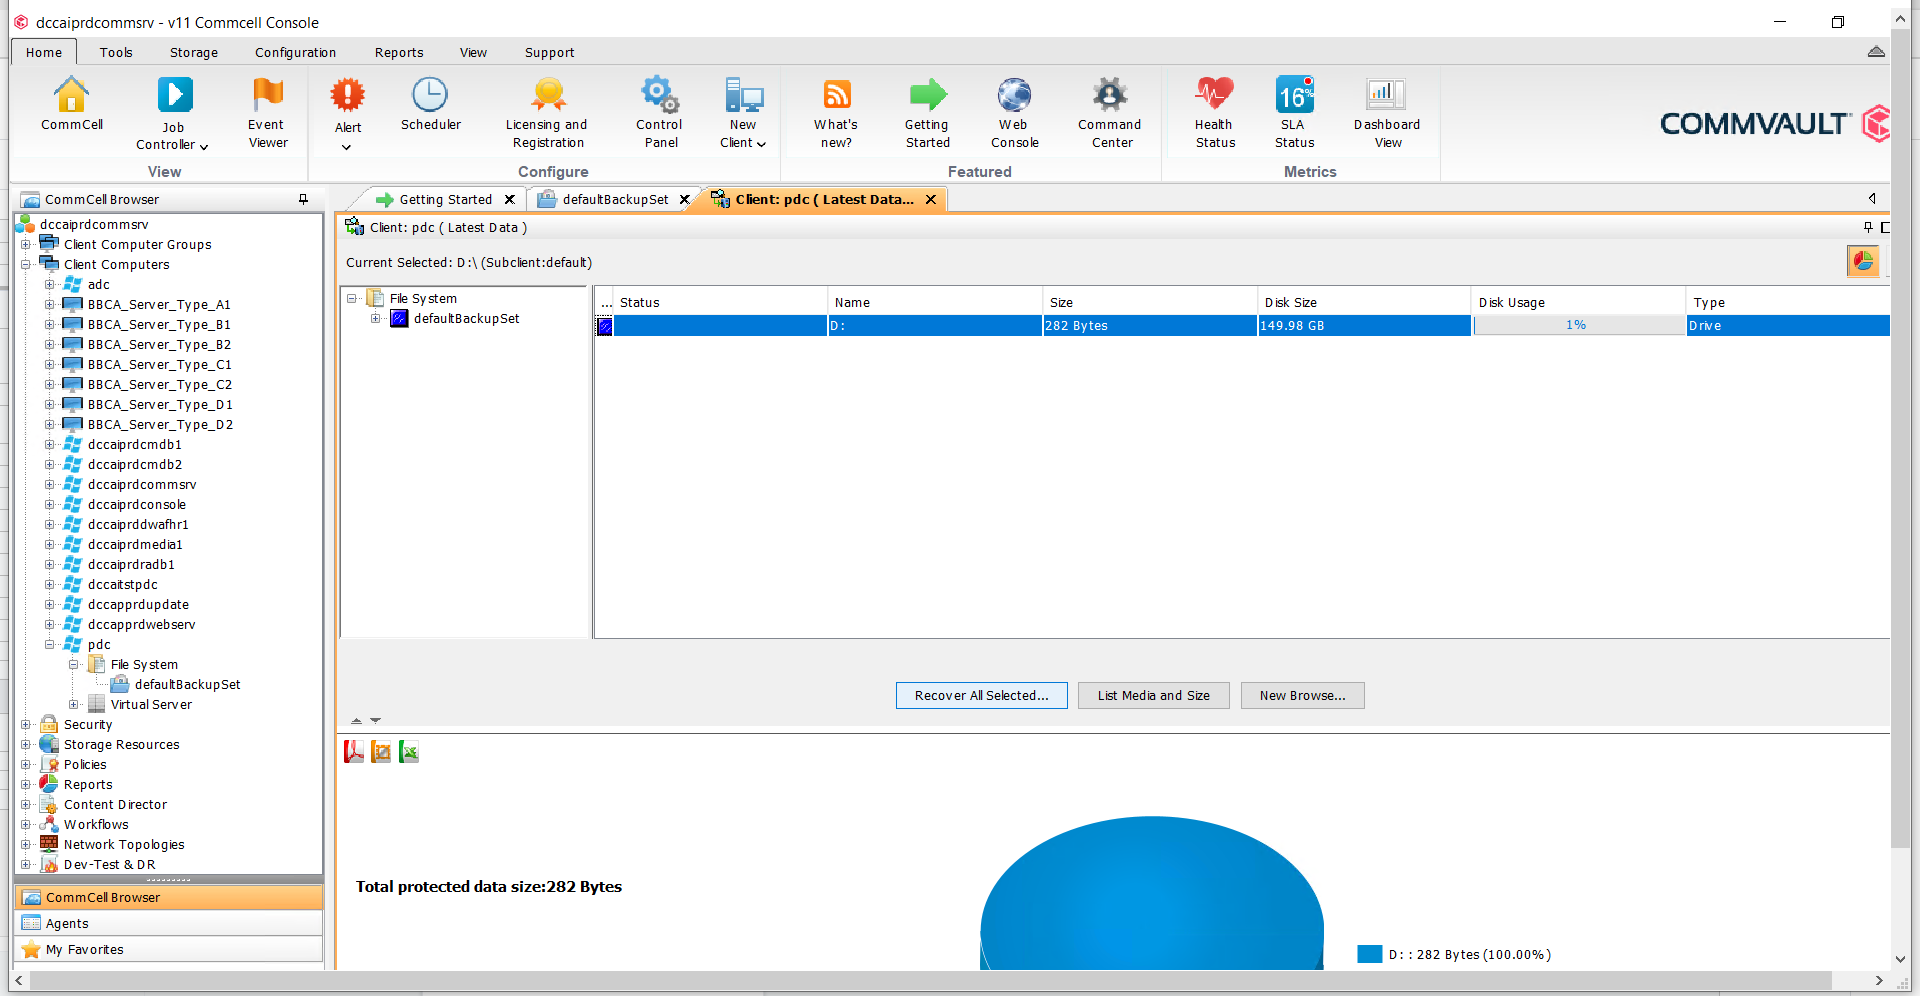The height and width of the screenshot is (996, 1920).
Task: Expand the Virtual Server node
Action: (73, 705)
